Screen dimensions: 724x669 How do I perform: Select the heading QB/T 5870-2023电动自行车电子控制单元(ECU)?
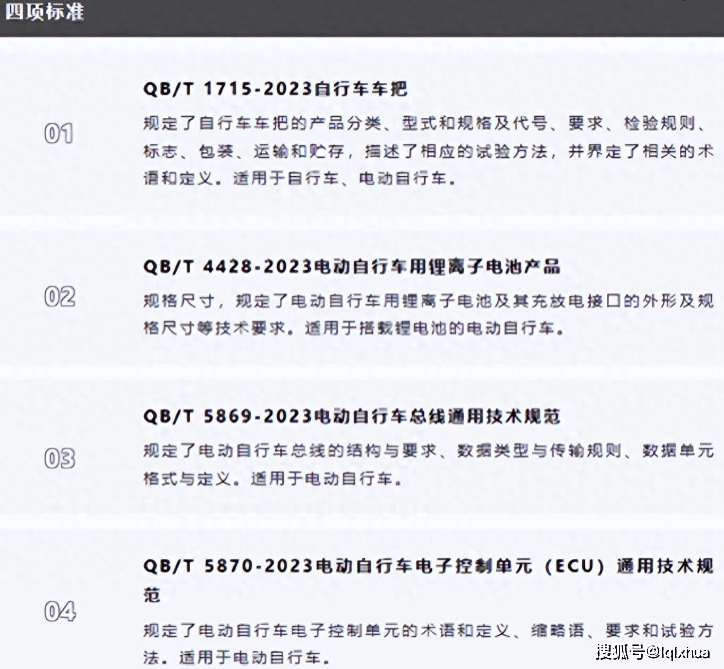(428, 566)
